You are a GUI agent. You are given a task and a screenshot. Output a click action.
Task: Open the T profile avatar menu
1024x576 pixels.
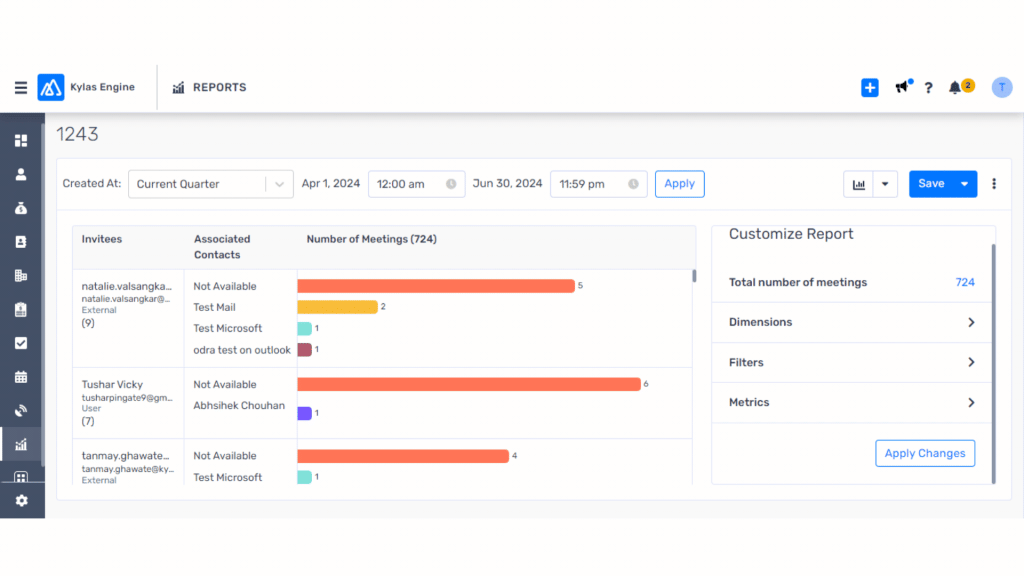click(x=1002, y=87)
